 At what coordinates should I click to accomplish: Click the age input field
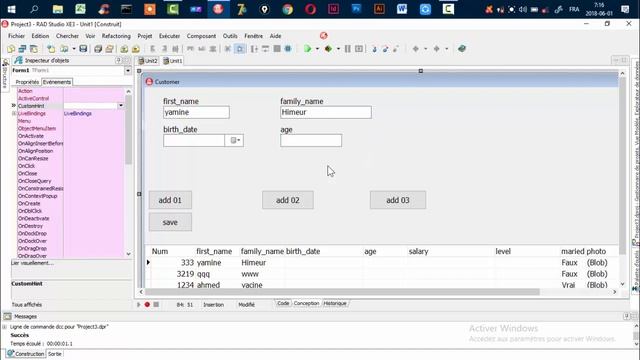[311, 140]
